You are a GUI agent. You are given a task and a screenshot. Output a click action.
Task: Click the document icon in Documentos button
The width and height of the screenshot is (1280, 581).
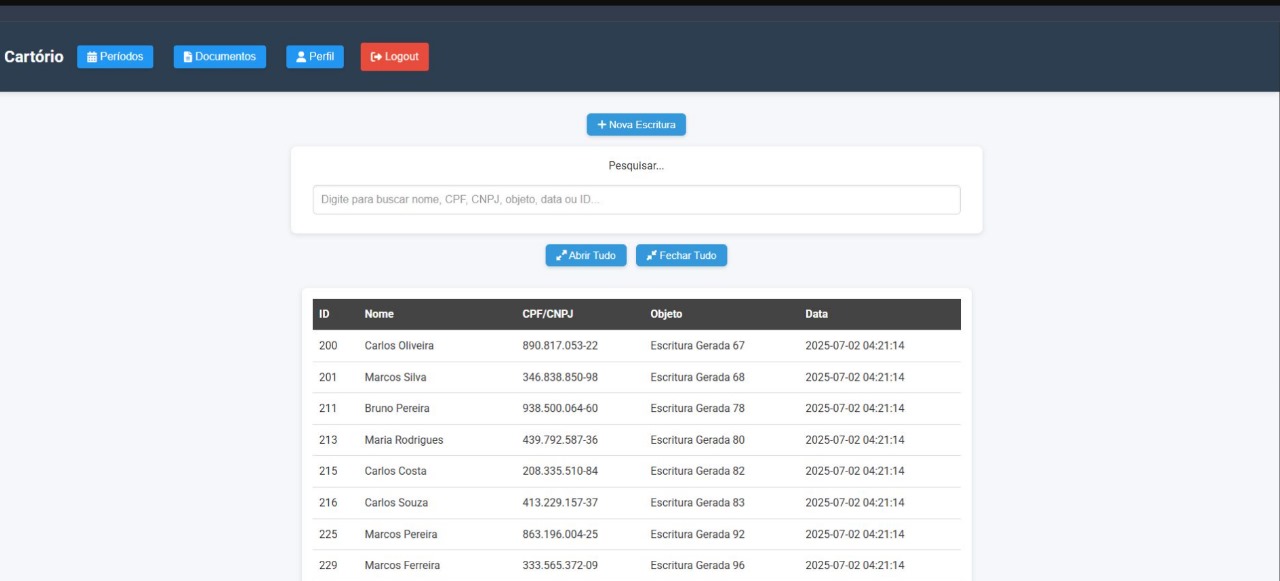188,57
